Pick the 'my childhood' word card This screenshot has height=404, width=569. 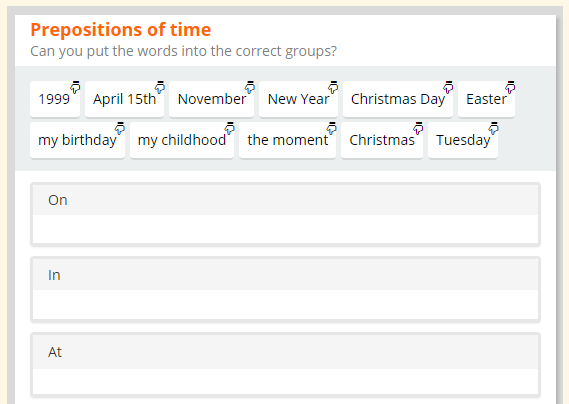point(182,140)
